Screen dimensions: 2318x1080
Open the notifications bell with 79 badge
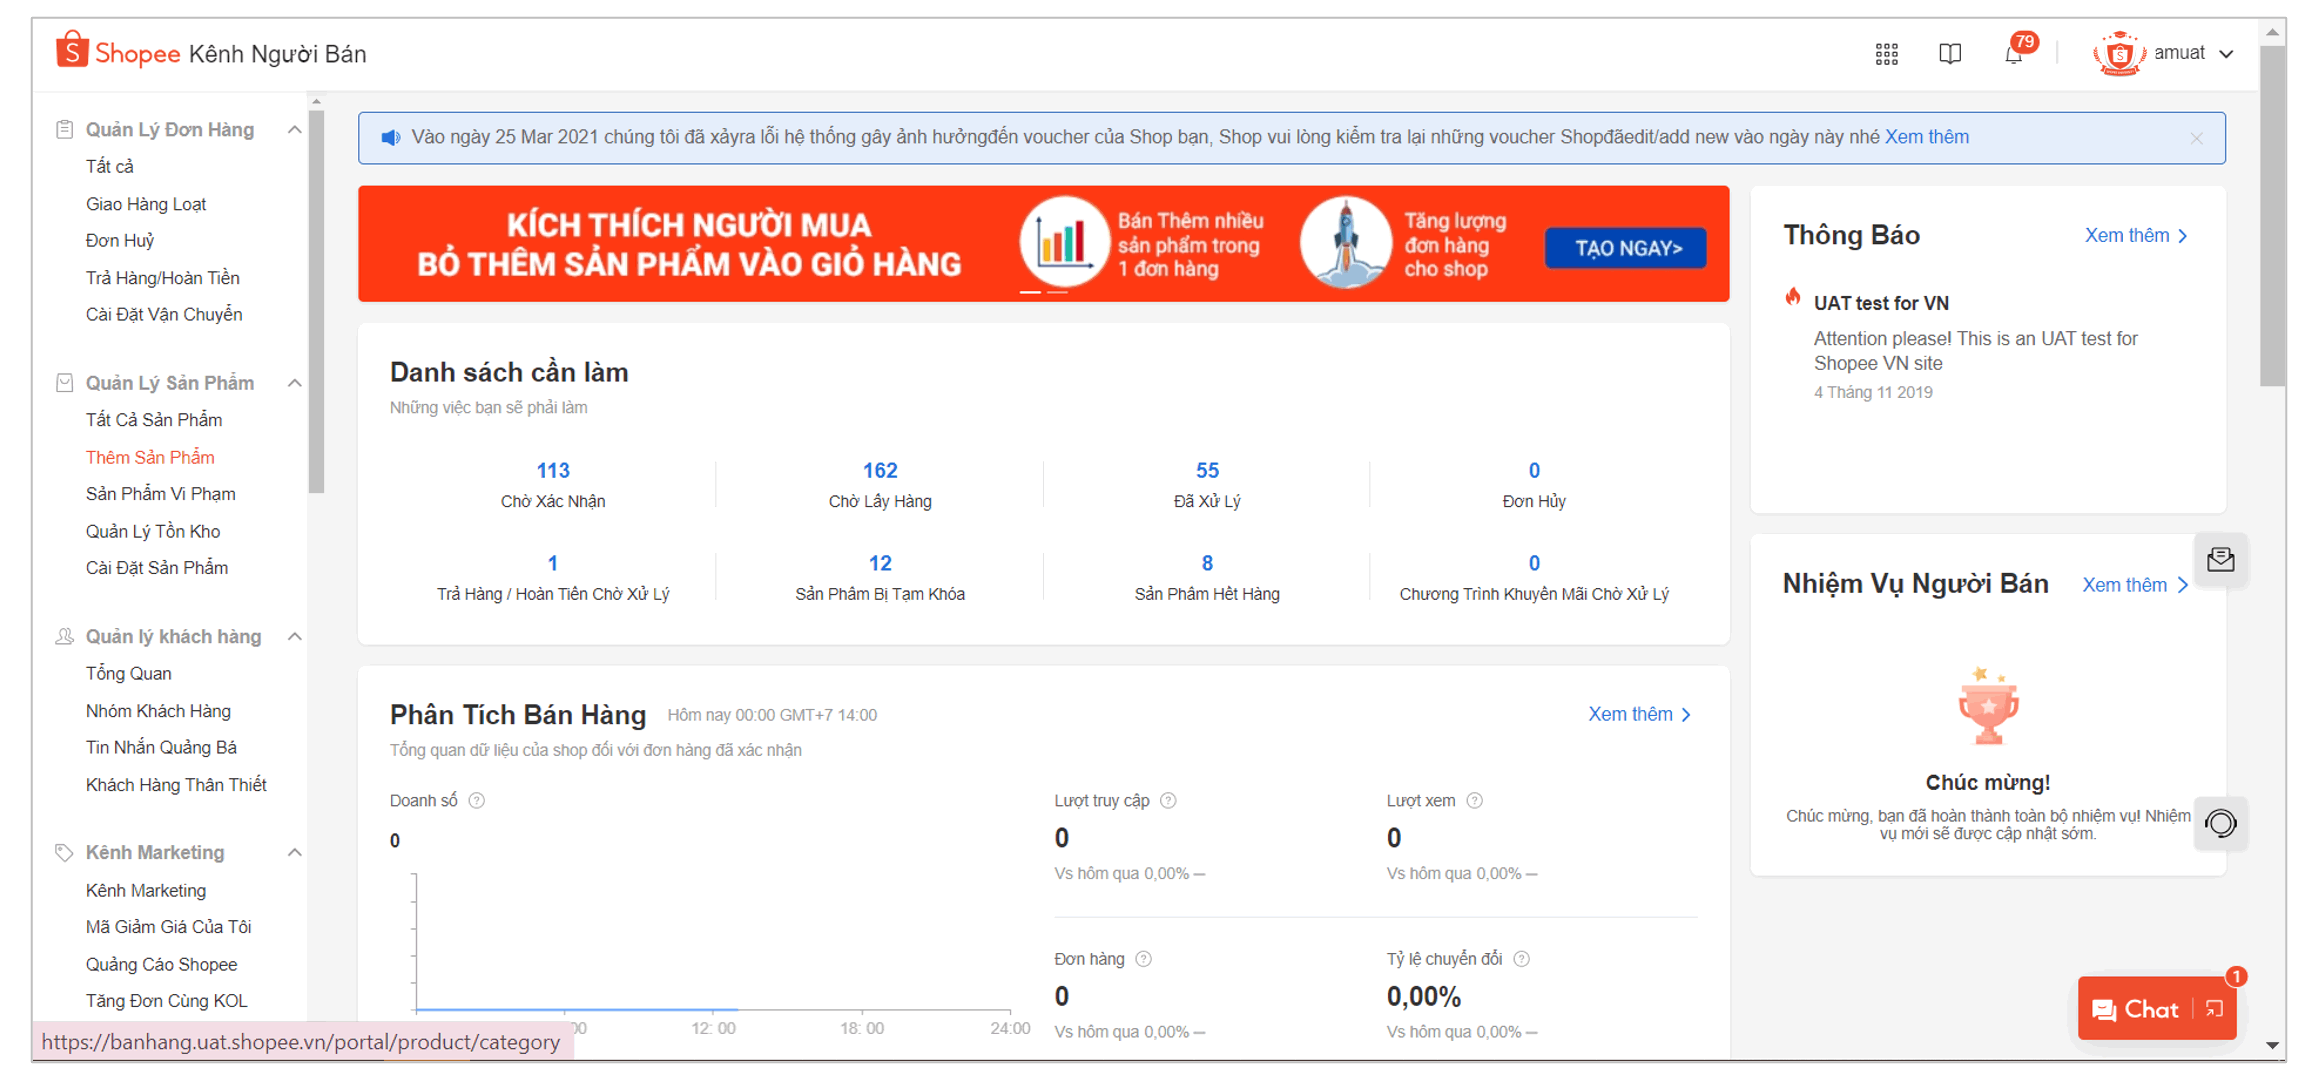[x=2013, y=54]
